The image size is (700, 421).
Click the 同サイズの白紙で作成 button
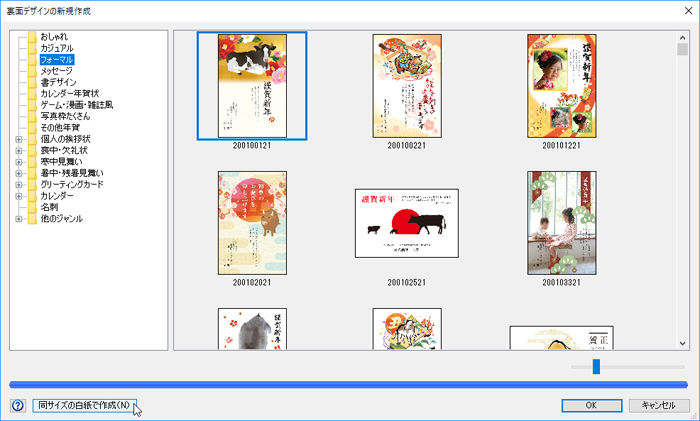[x=84, y=405]
